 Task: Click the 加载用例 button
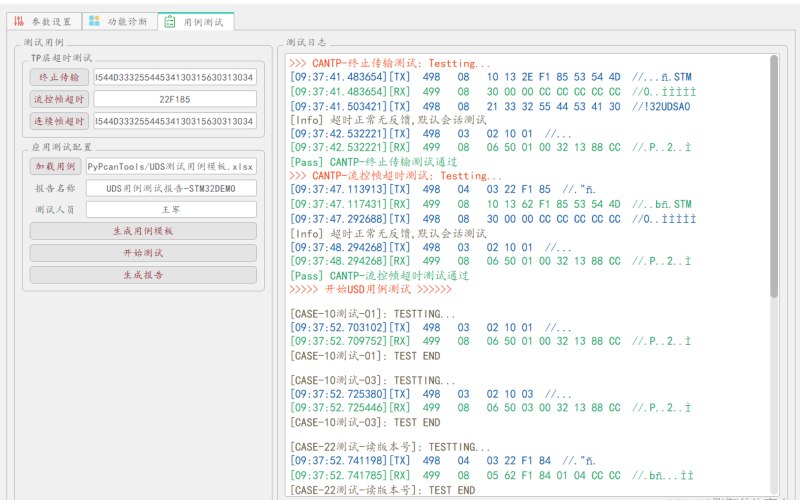click(55, 166)
